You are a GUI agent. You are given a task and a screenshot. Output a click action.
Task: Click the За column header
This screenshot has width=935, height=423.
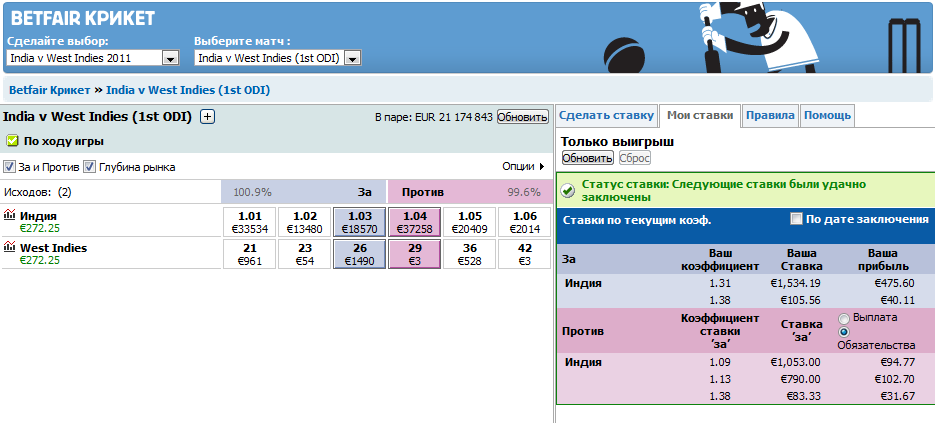click(364, 192)
